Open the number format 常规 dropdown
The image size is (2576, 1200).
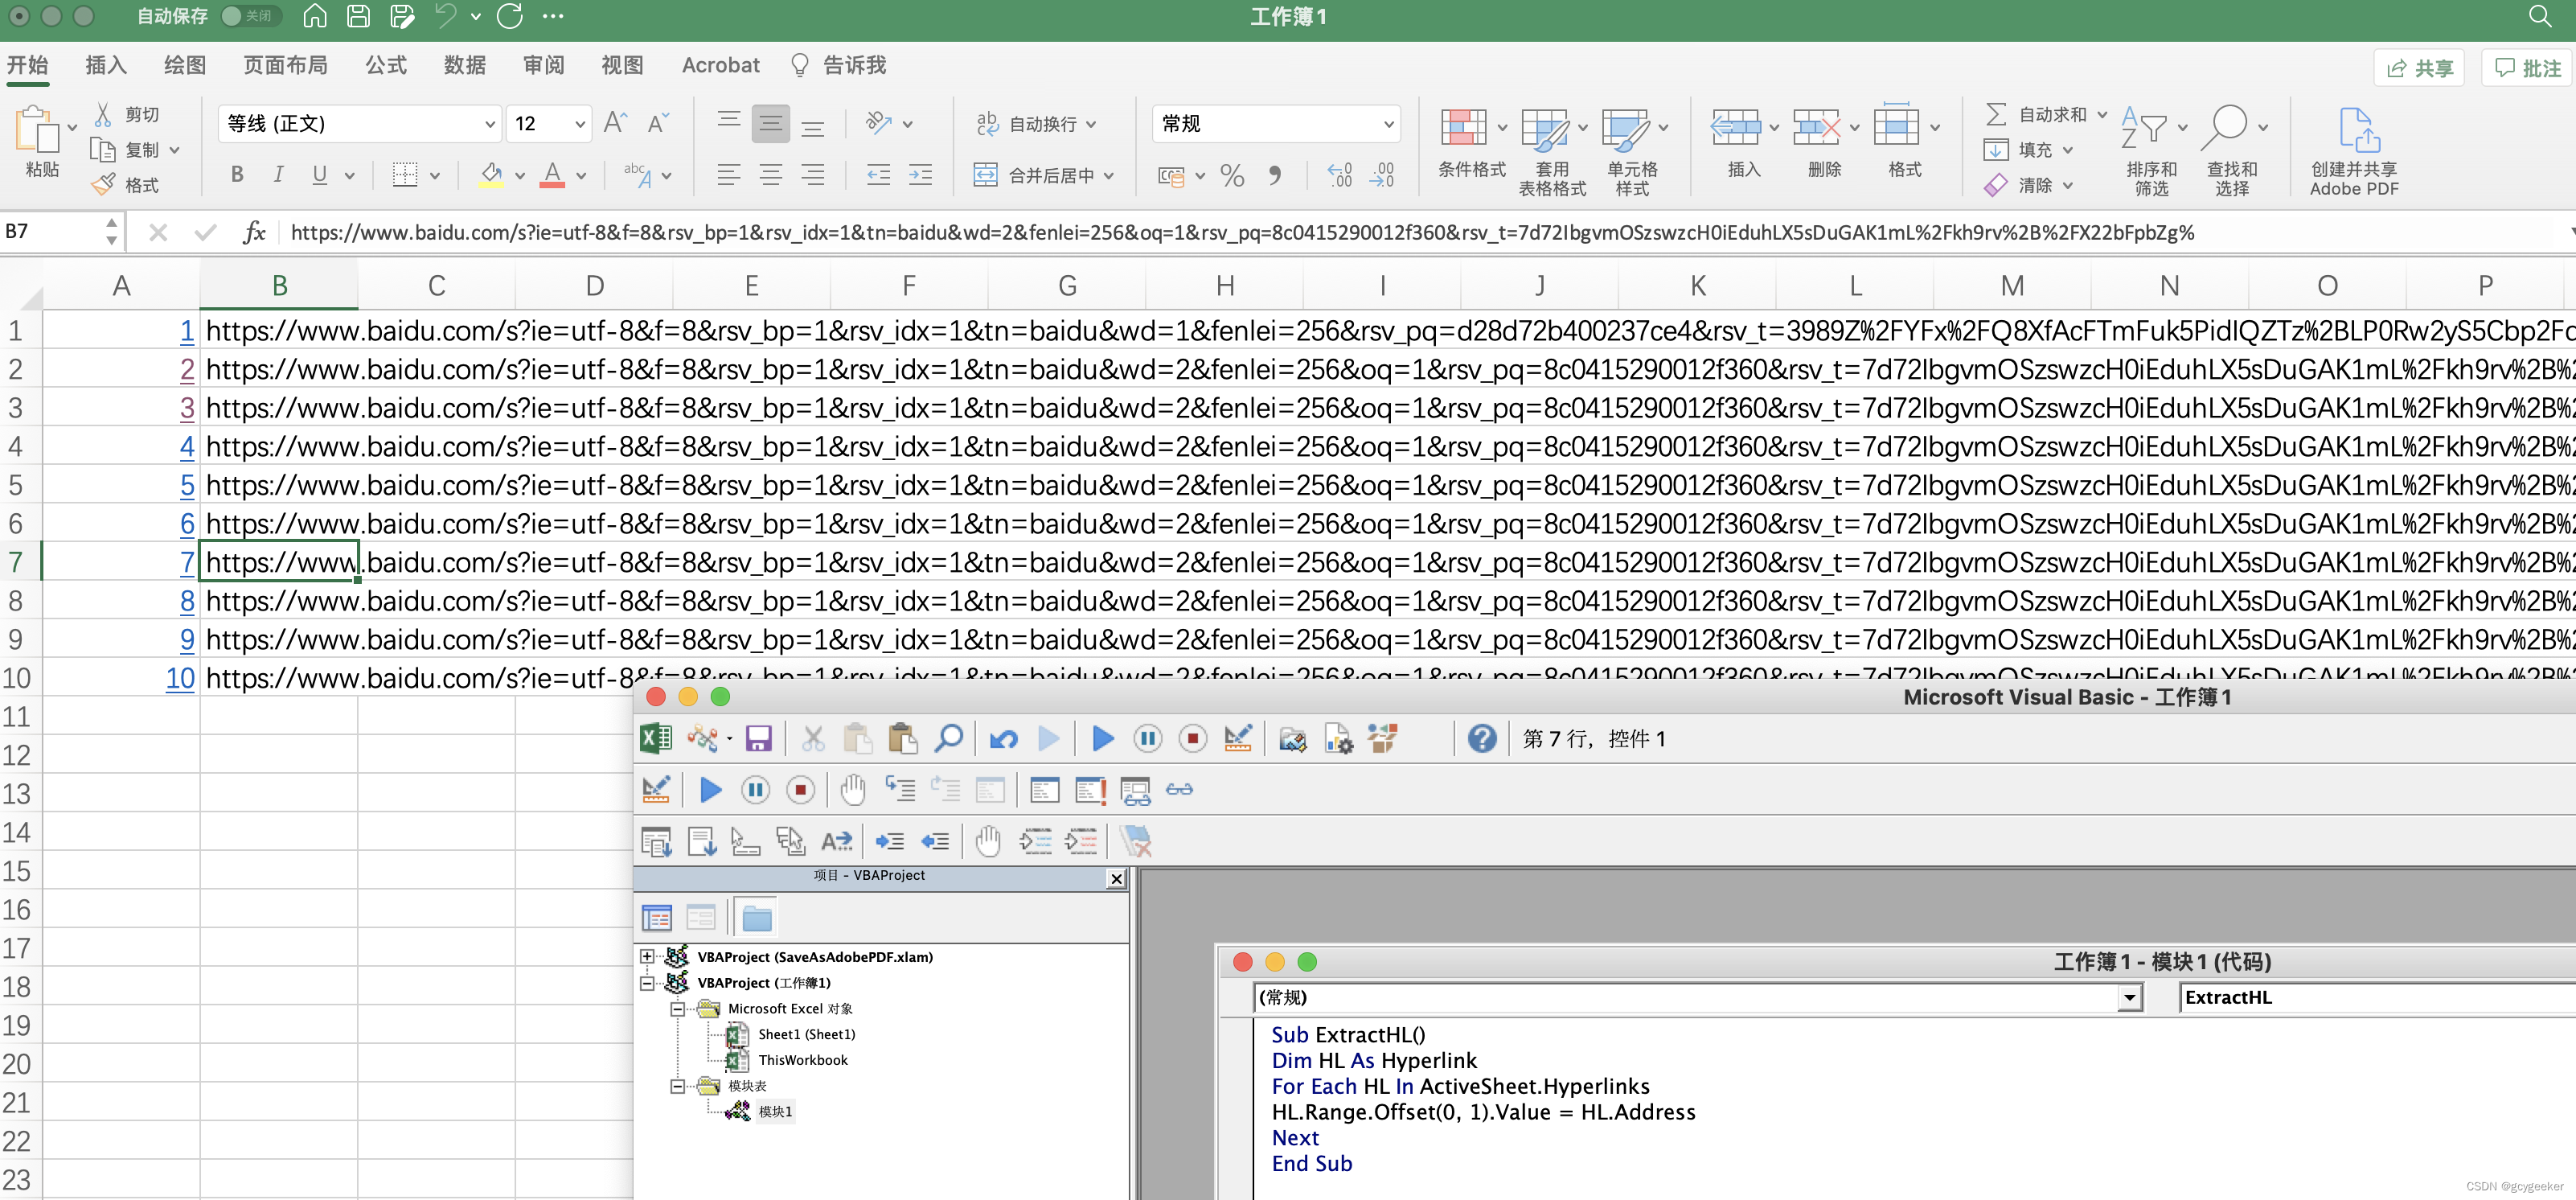click(1387, 124)
